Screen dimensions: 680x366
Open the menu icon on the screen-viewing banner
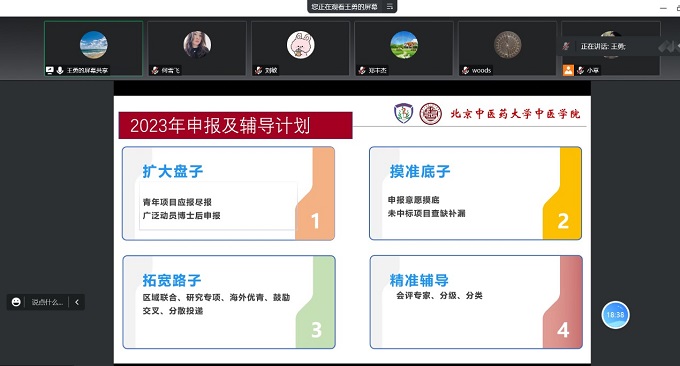tap(389, 7)
